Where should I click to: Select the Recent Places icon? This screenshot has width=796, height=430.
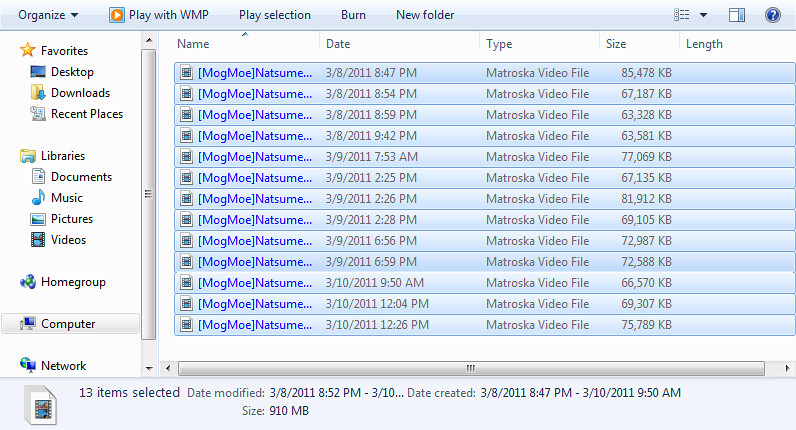point(38,114)
